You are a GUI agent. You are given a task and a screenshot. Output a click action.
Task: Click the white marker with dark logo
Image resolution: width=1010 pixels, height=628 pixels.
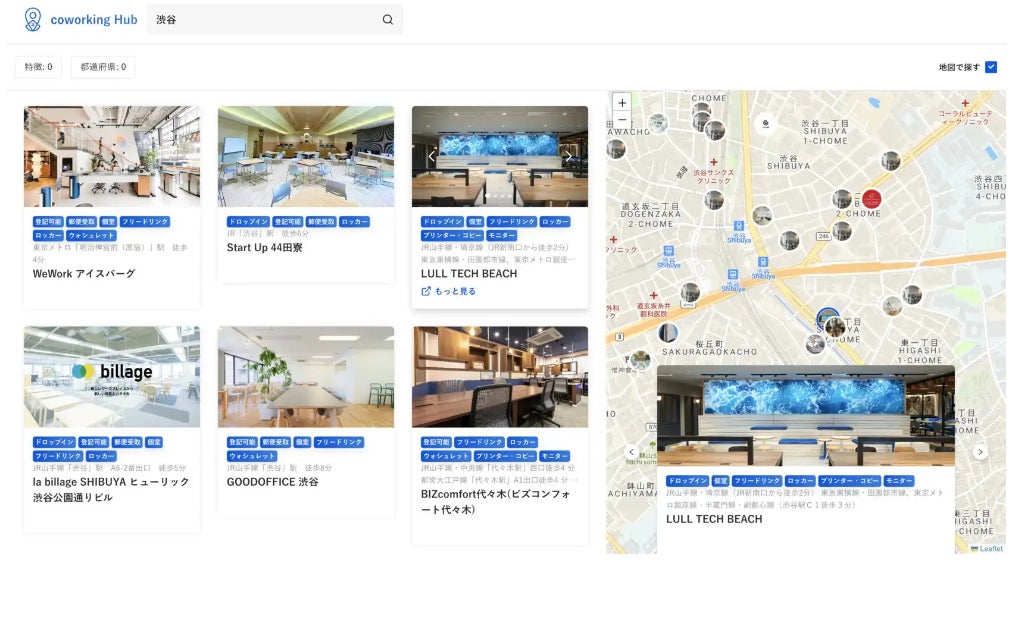pos(765,123)
